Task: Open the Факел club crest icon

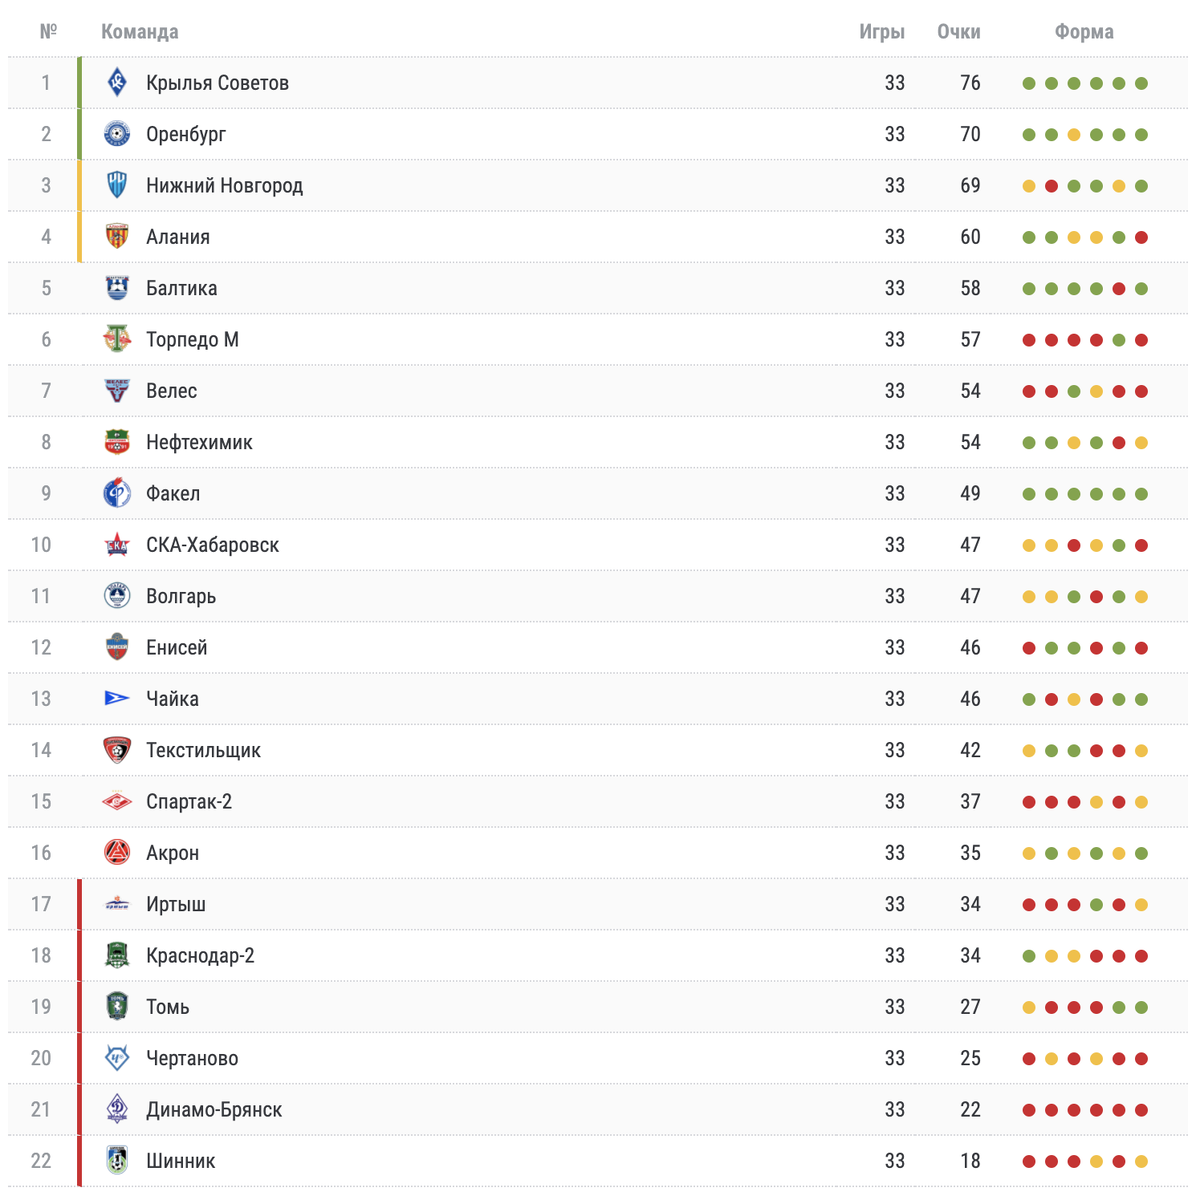Action: 117,493
